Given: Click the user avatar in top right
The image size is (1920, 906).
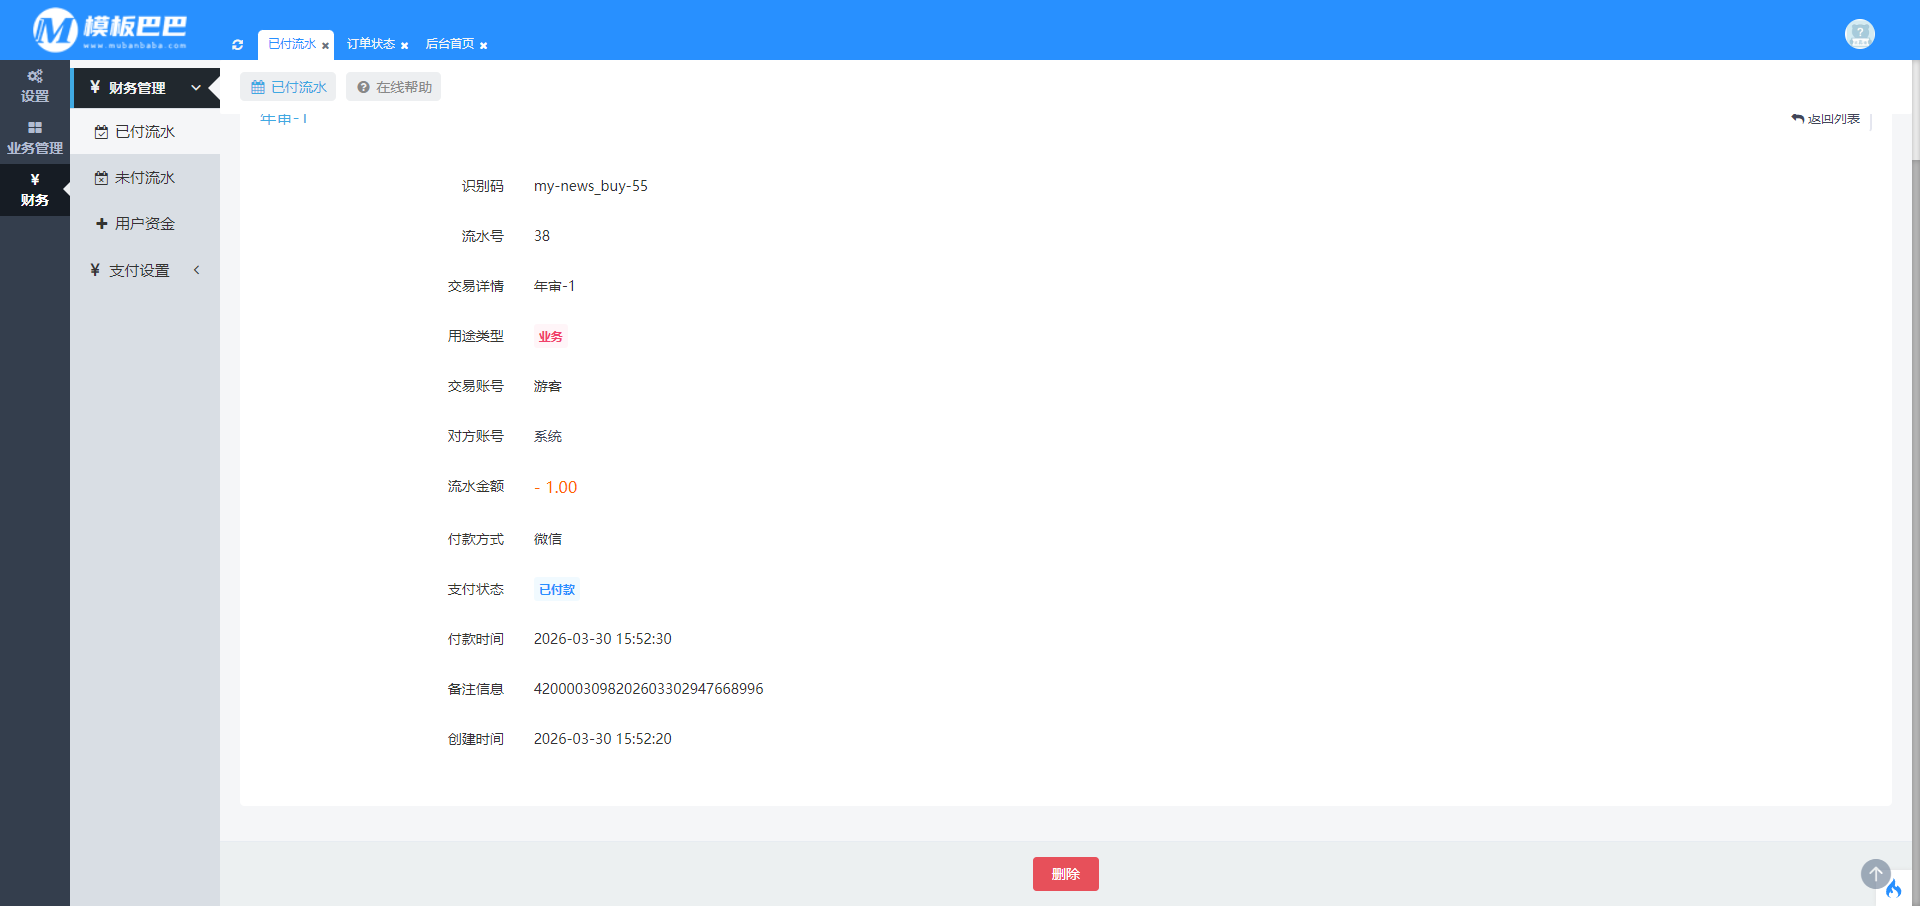Looking at the screenshot, I should coord(1859,34).
